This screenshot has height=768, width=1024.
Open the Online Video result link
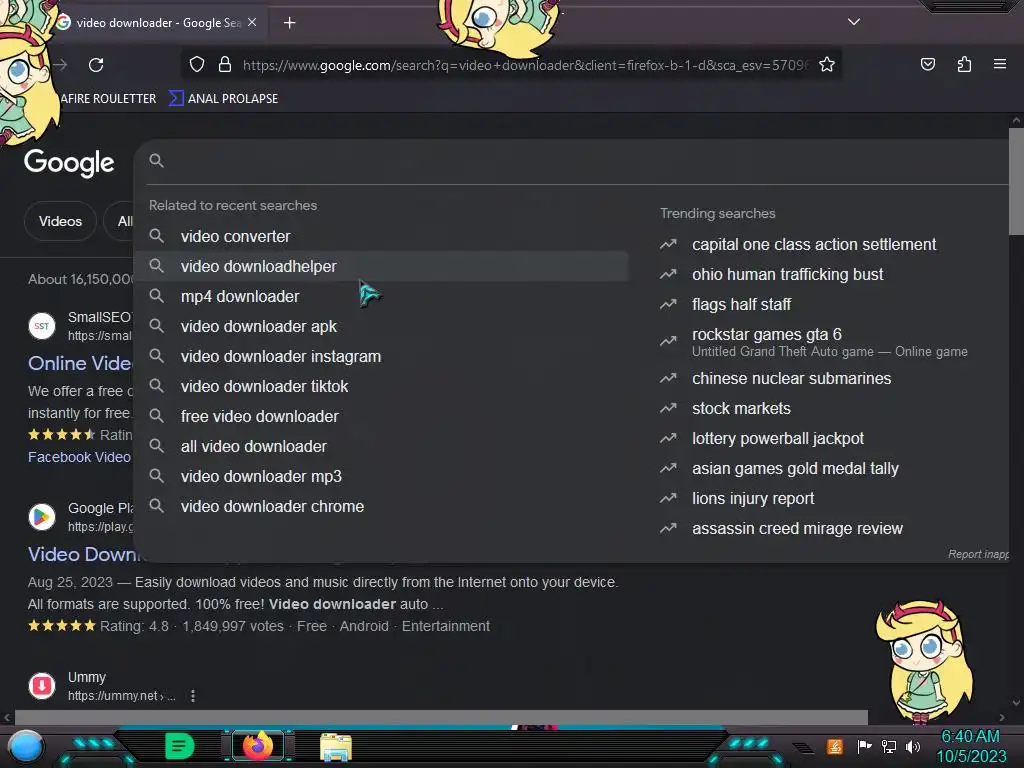[80, 363]
